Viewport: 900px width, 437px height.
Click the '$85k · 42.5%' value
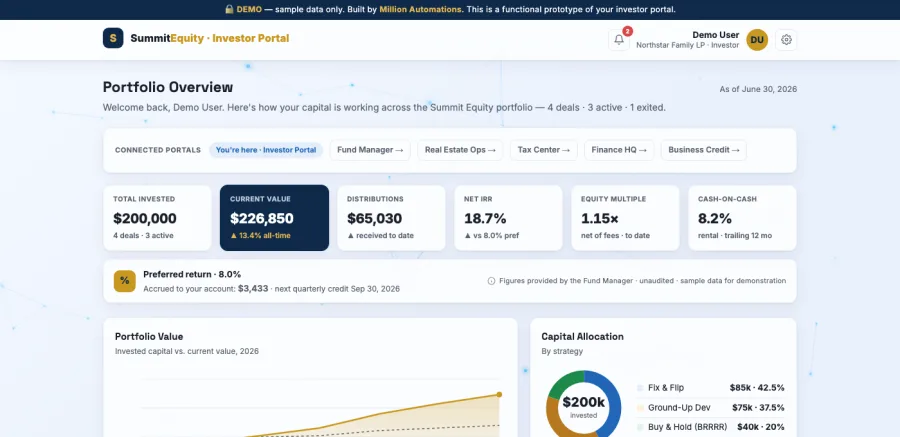click(757, 388)
